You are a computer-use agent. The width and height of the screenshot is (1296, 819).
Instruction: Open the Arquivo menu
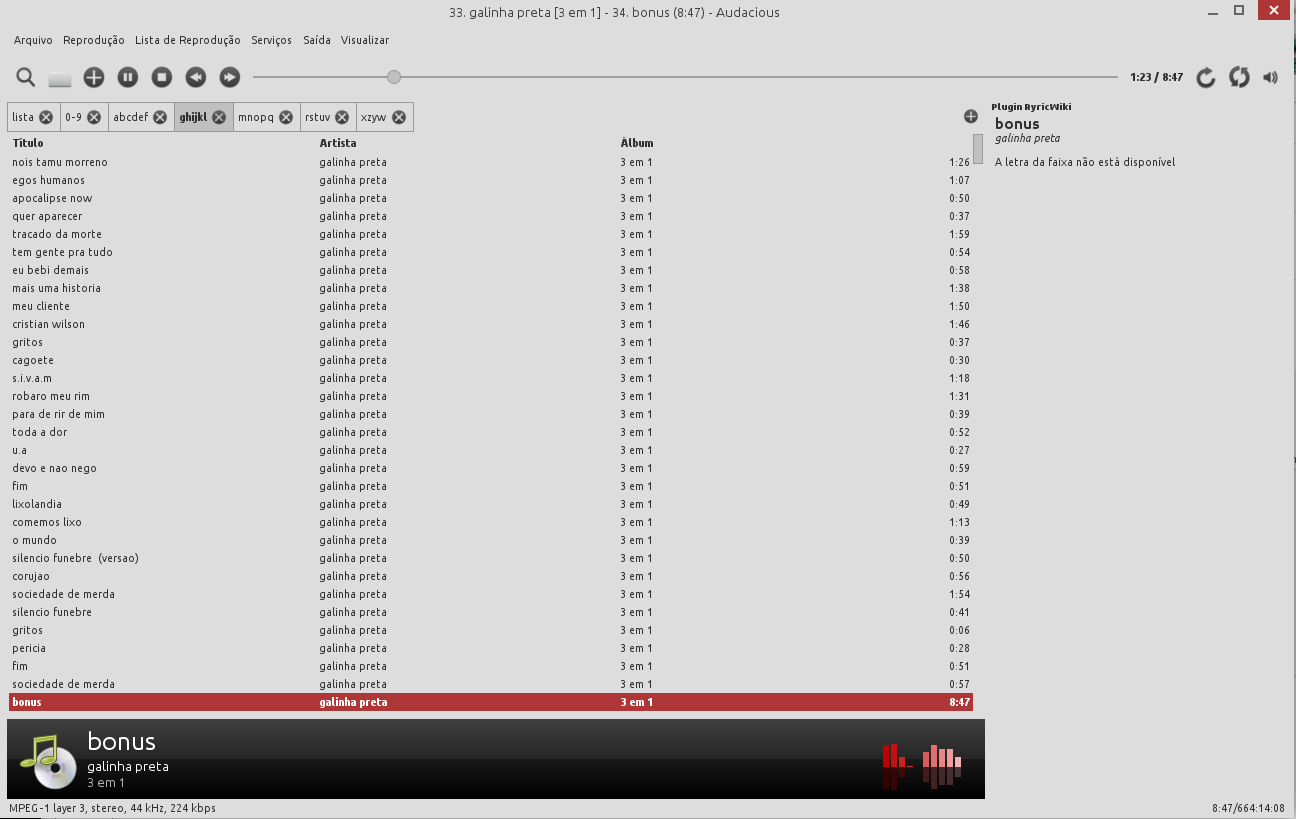click(x=33, y=40)
